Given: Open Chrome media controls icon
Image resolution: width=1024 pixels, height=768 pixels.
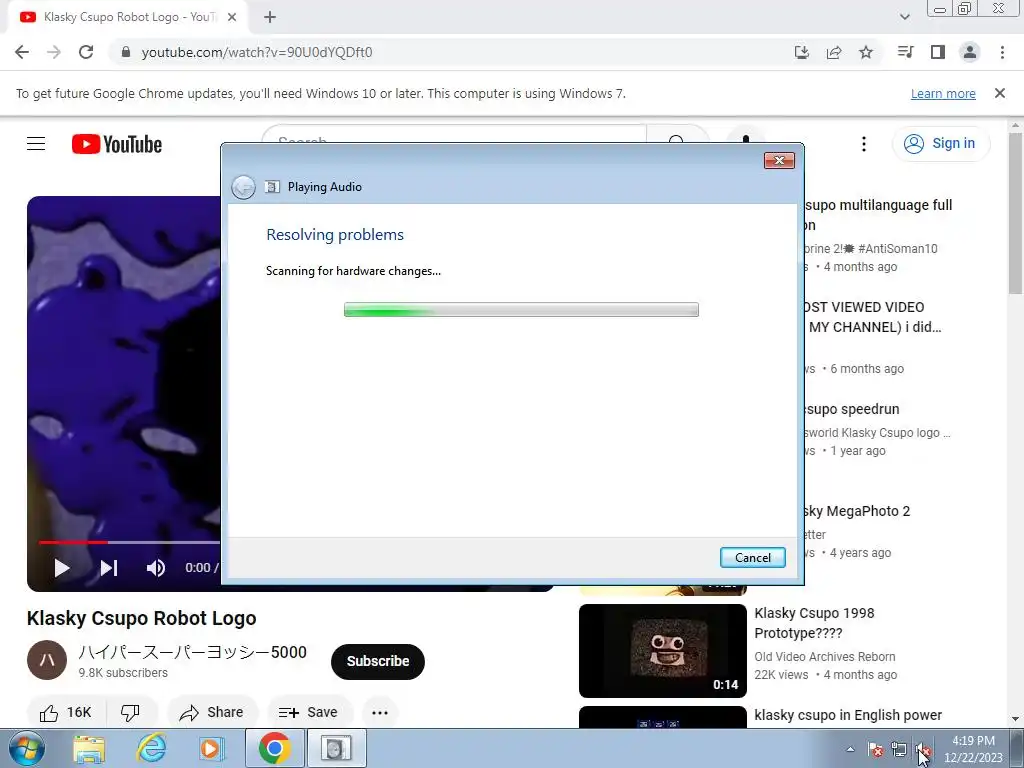Looking at the screenshot, I should [x=905, y=52].
